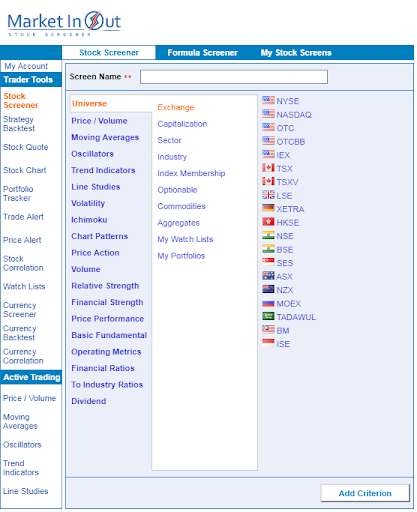Open the Formula Screener tab
The image size is (417, 512).
click(202, 53)
